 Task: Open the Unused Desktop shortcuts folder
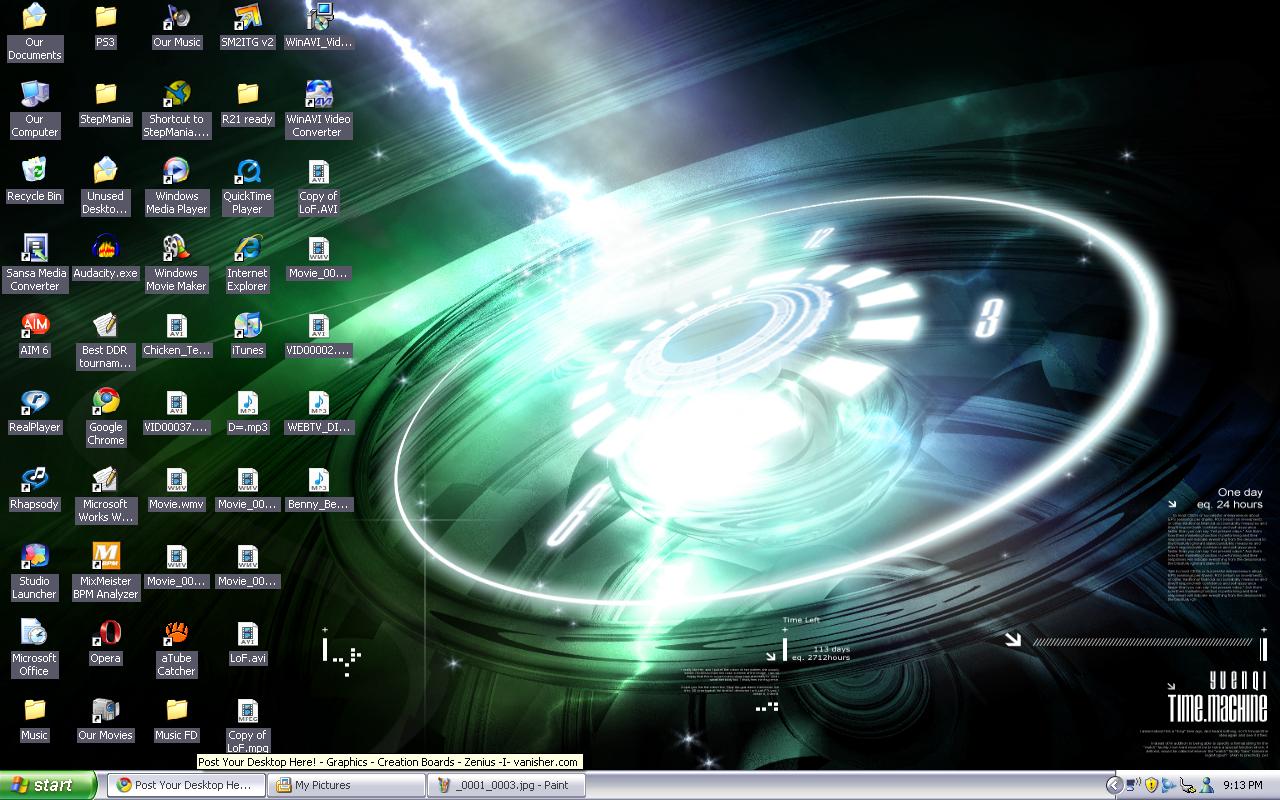pyautogui.click(x=105, y=186)
